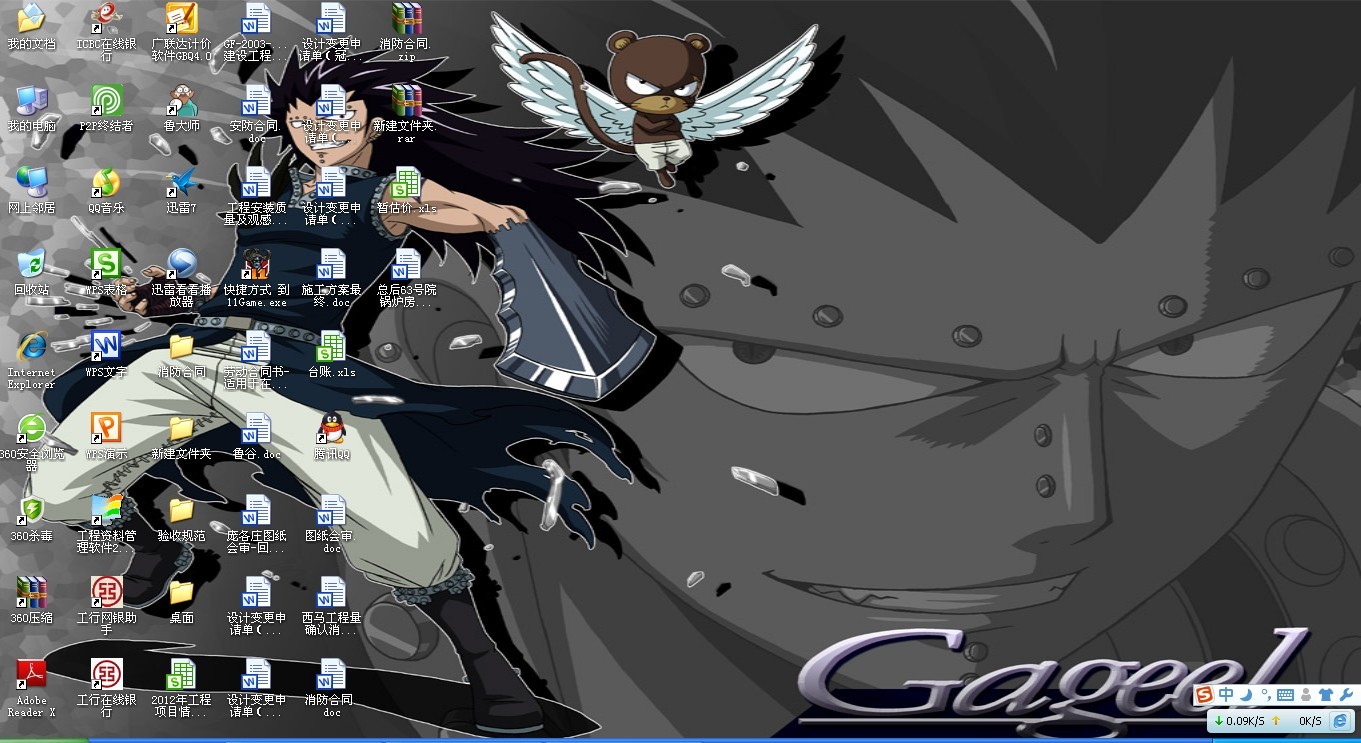Launch the 工程资料管理软件 shortcut

[x=107, y=525]
